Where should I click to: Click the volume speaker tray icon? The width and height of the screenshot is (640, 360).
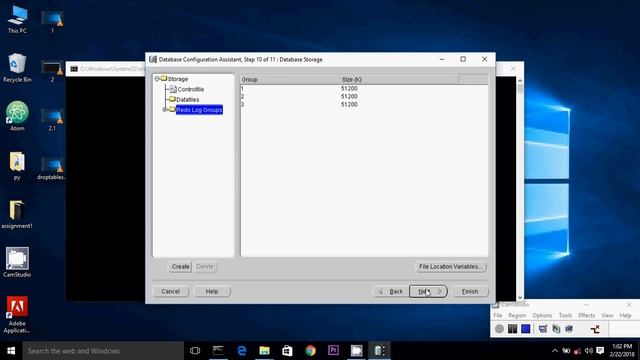point(588,351)
